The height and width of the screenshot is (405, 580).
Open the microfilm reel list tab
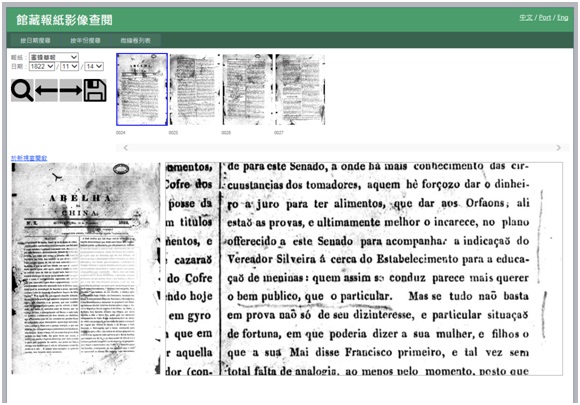tap(136, 40)
